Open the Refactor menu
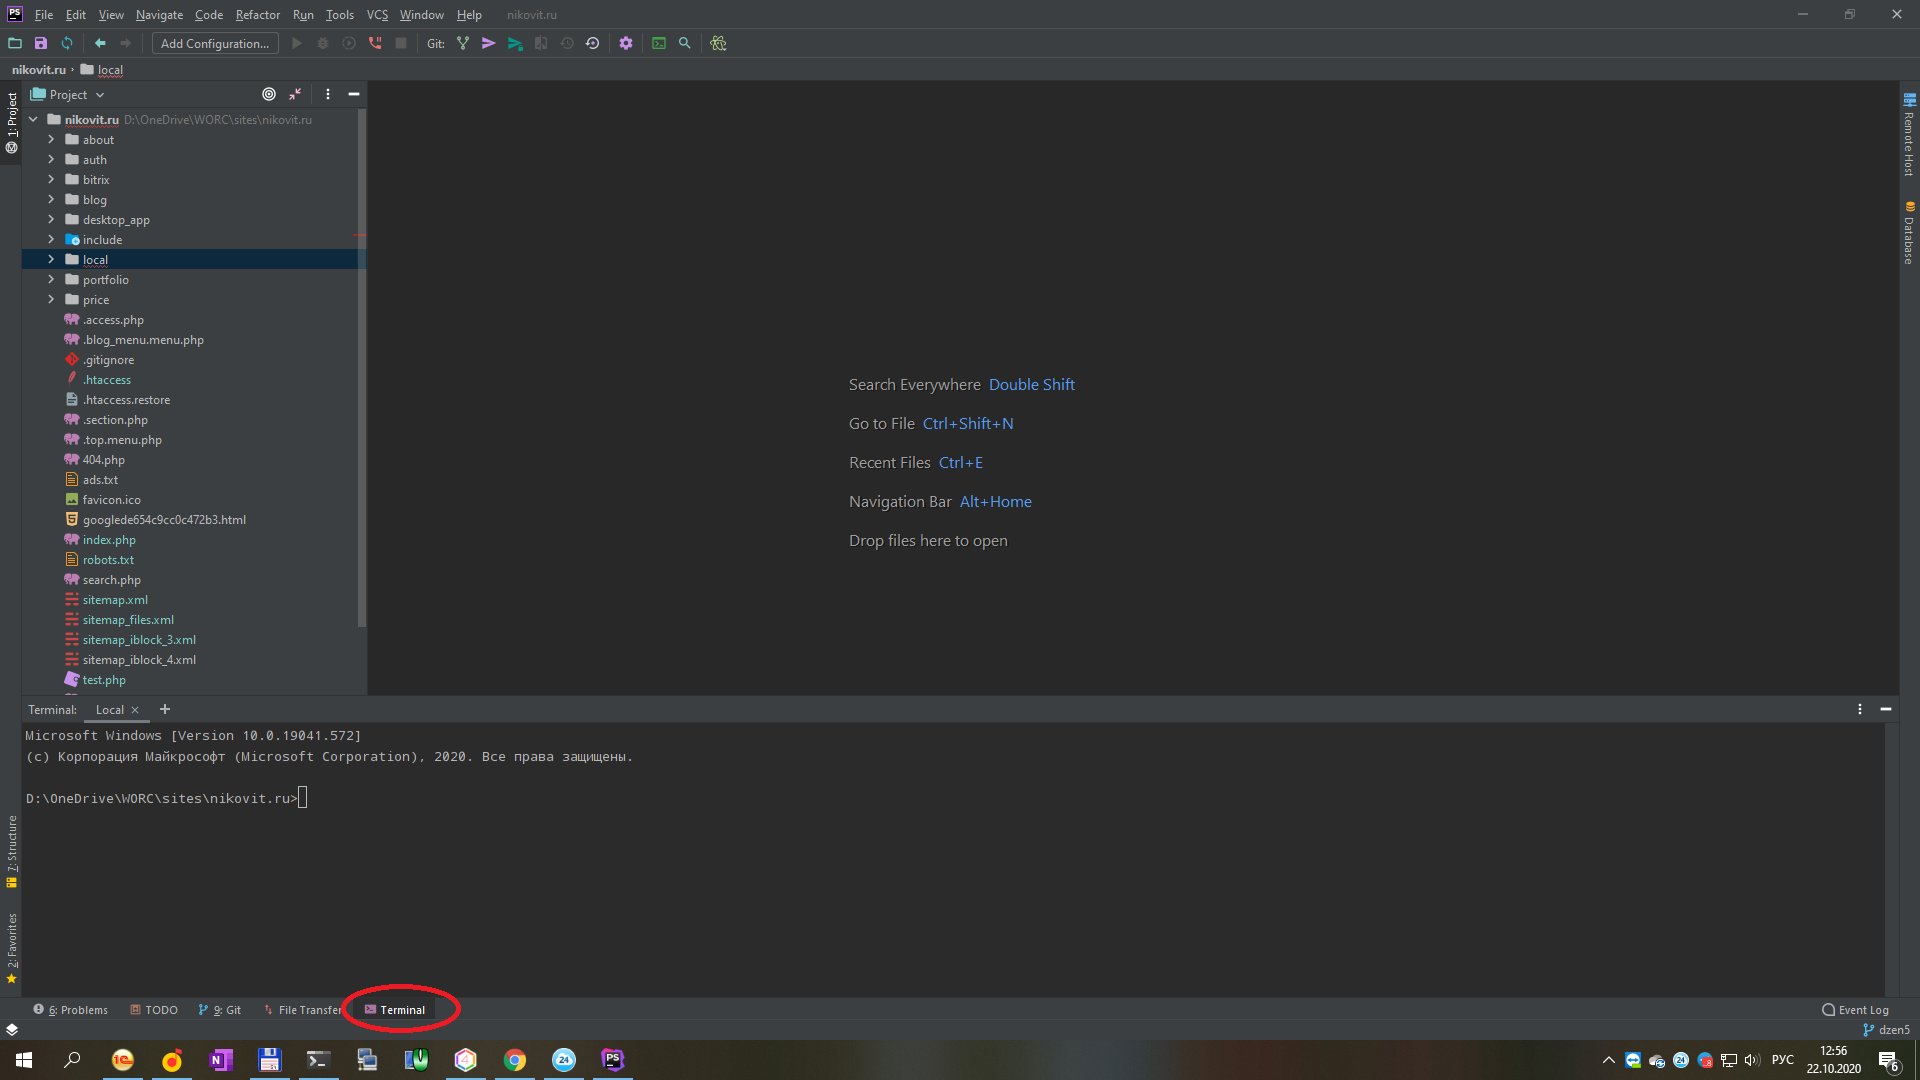1920x1080 pixels. tap(258, 15)
